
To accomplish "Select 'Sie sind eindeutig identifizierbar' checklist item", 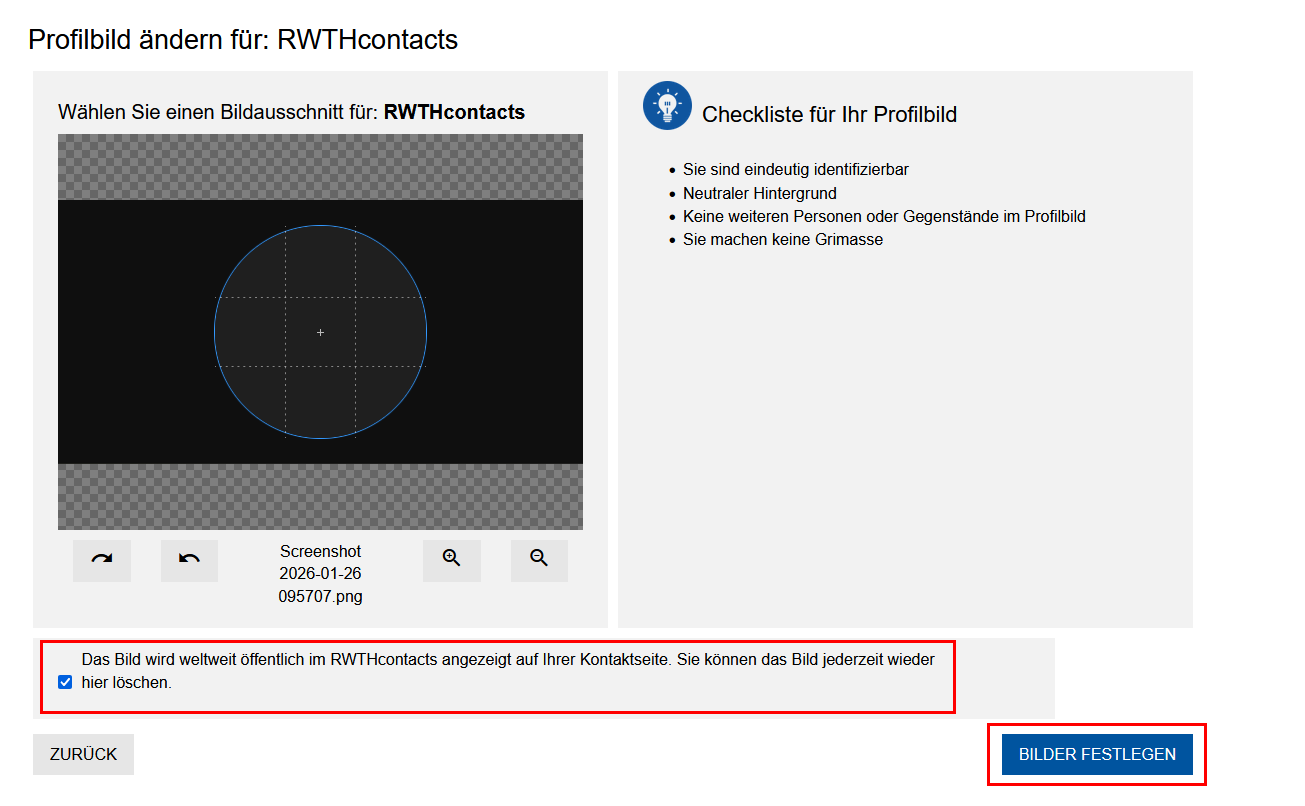I will coord(795,170).
